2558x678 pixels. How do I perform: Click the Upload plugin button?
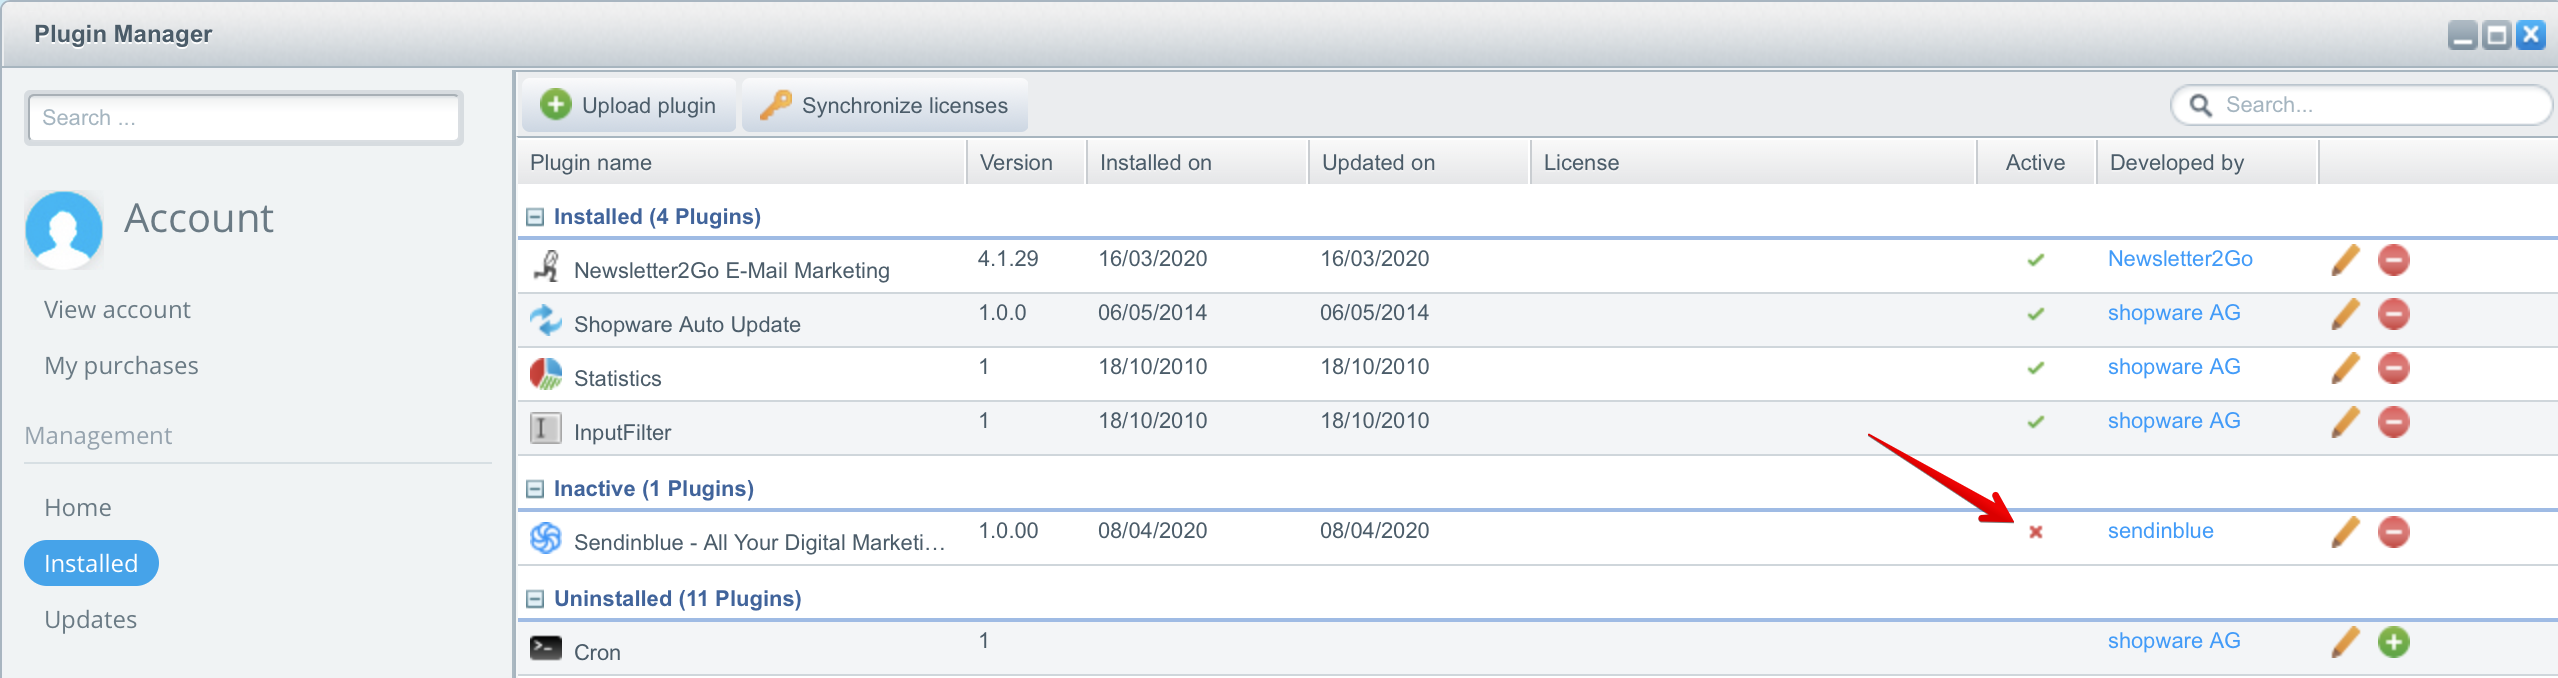click(629, 105)
